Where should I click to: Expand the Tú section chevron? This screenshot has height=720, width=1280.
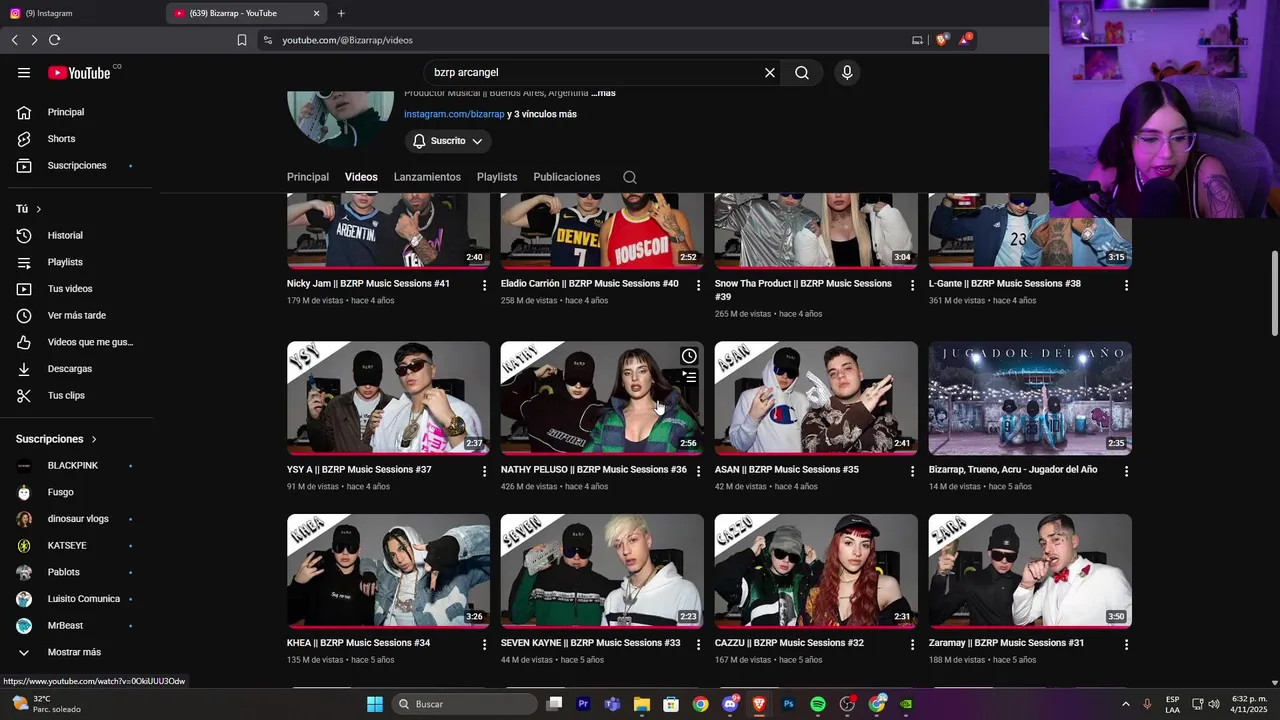click(x=38, y=209)
